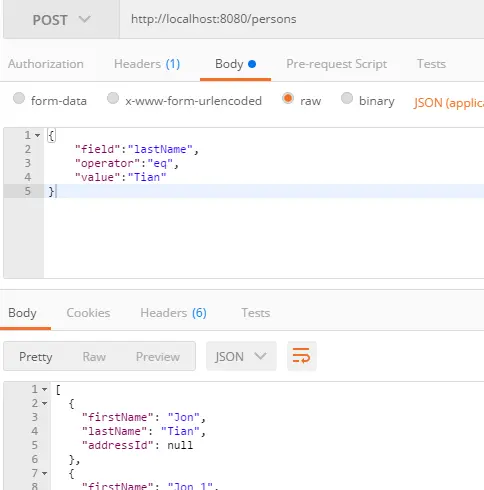The width and height of the screenshot is (484, 490).
Task: Toggle the response line wrap icon
Action: [x=301, y=356]
